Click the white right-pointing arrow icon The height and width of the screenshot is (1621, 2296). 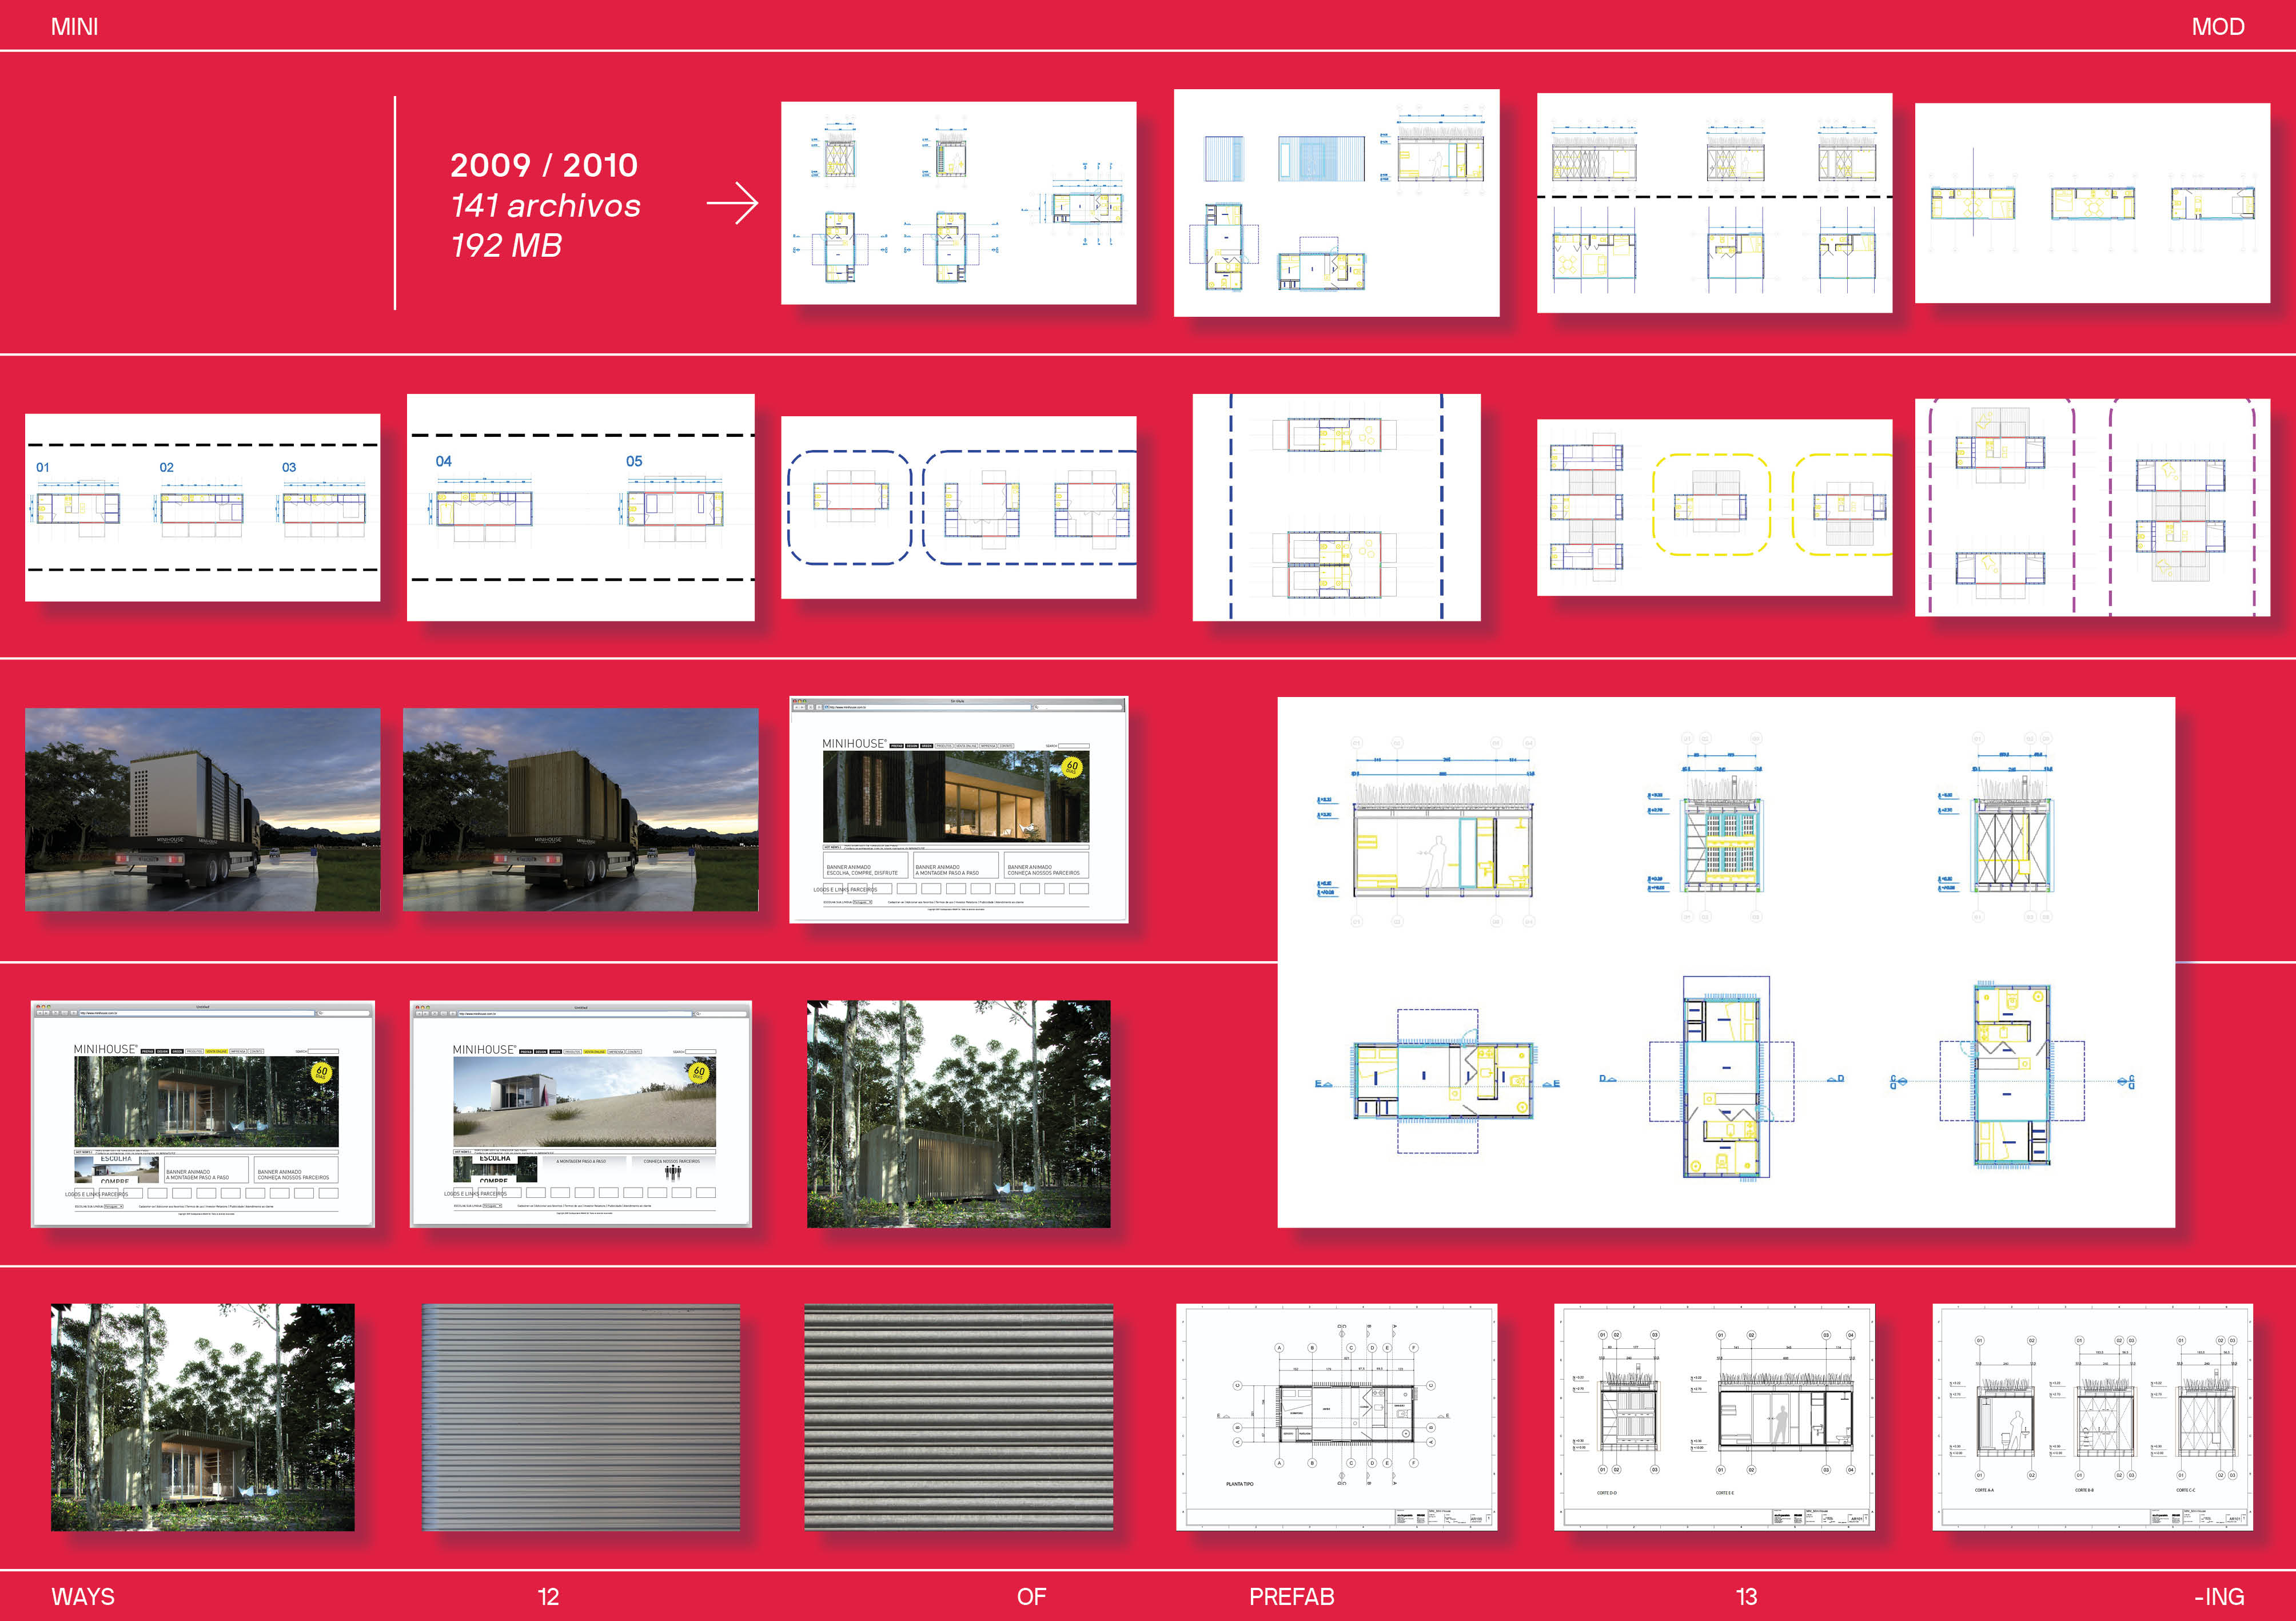(732, 204)
